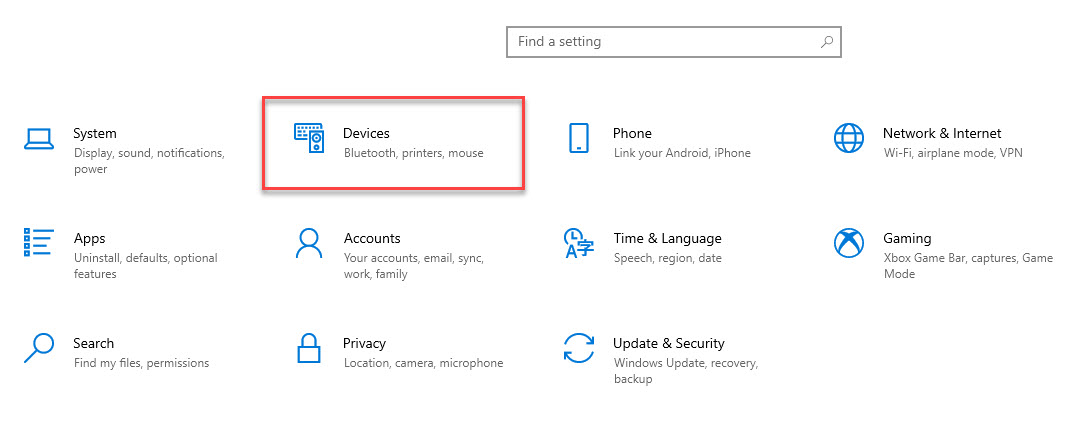
Task: Open Network & Internet settings title
Action: click(942, 133)
